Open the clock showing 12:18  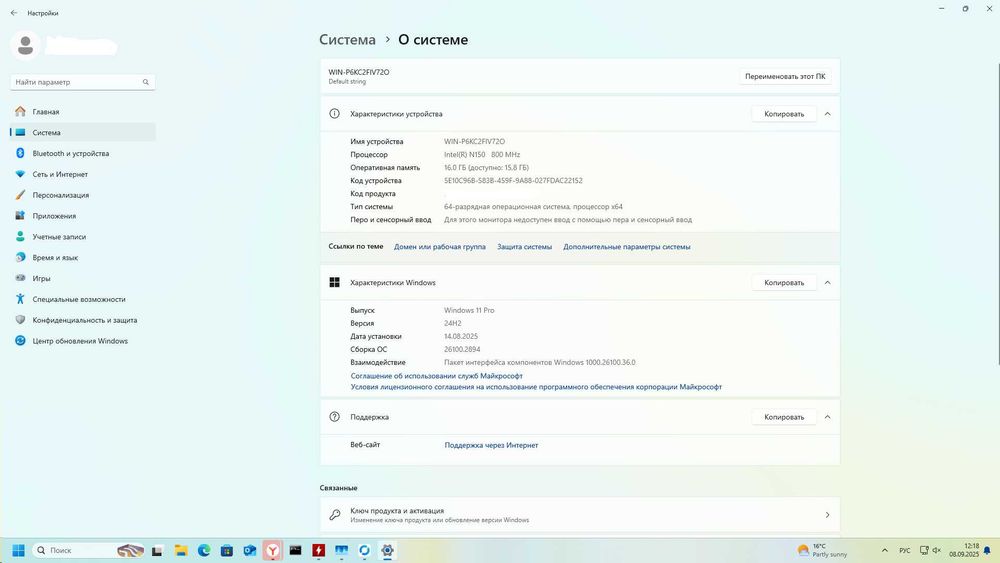tap(964, 550)
